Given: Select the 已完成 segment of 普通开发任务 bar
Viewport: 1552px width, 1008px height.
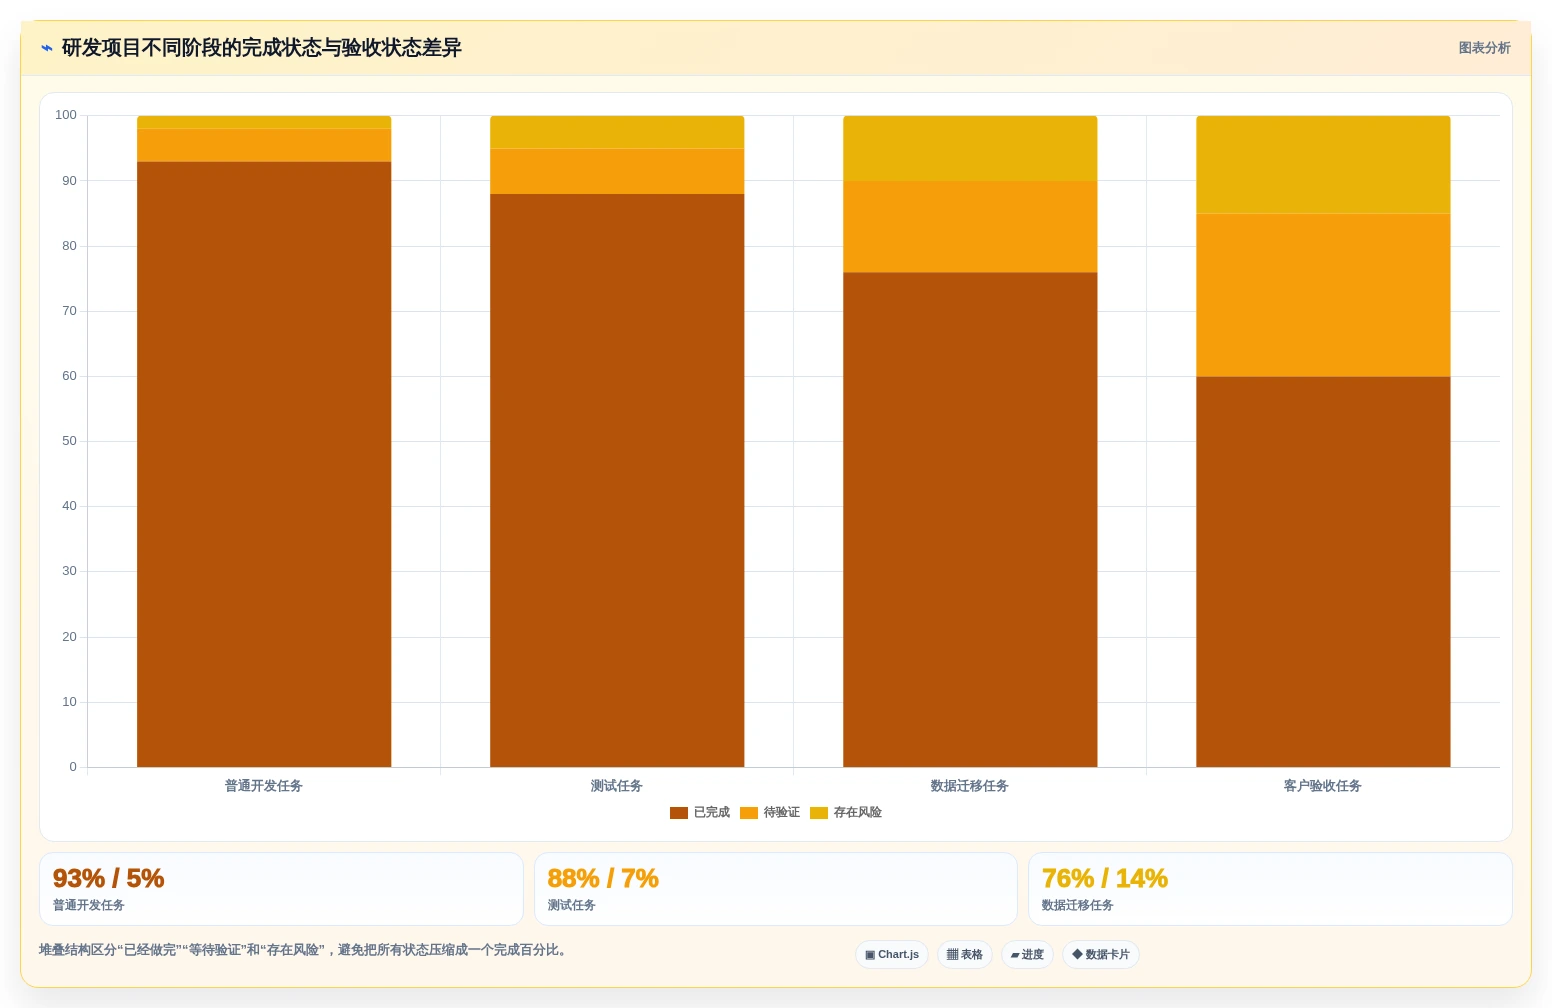Looking at the screenshot, I should (x=264, y=464).
